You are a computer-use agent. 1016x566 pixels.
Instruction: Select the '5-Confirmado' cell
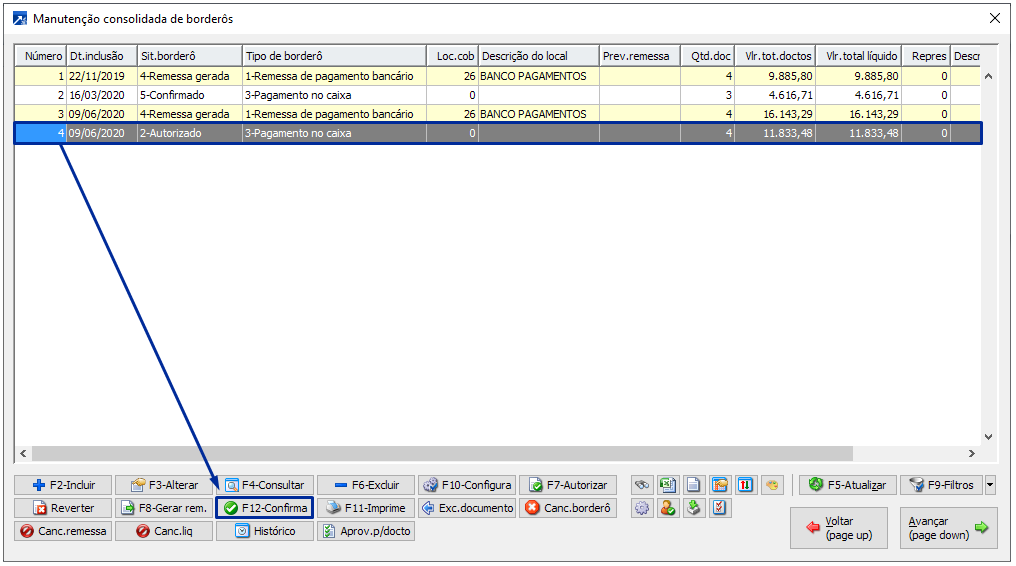(x=190, y=95)
